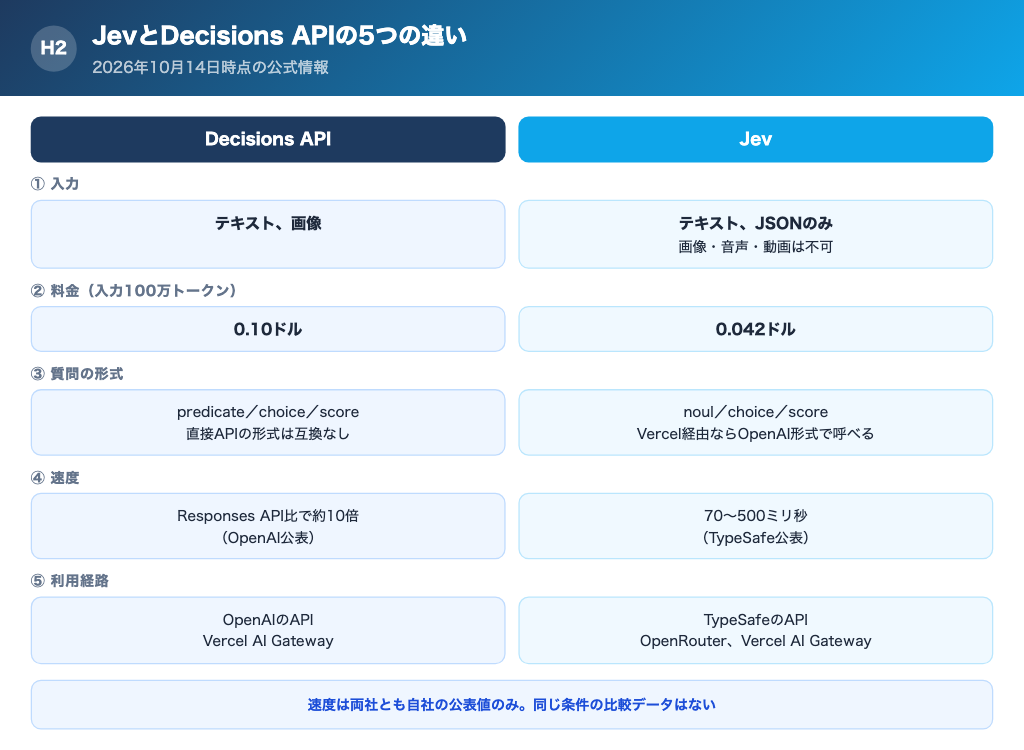Click "直接APIの形式は互換なし" text
Screen dimensions: 1024x750
[268, 434]
